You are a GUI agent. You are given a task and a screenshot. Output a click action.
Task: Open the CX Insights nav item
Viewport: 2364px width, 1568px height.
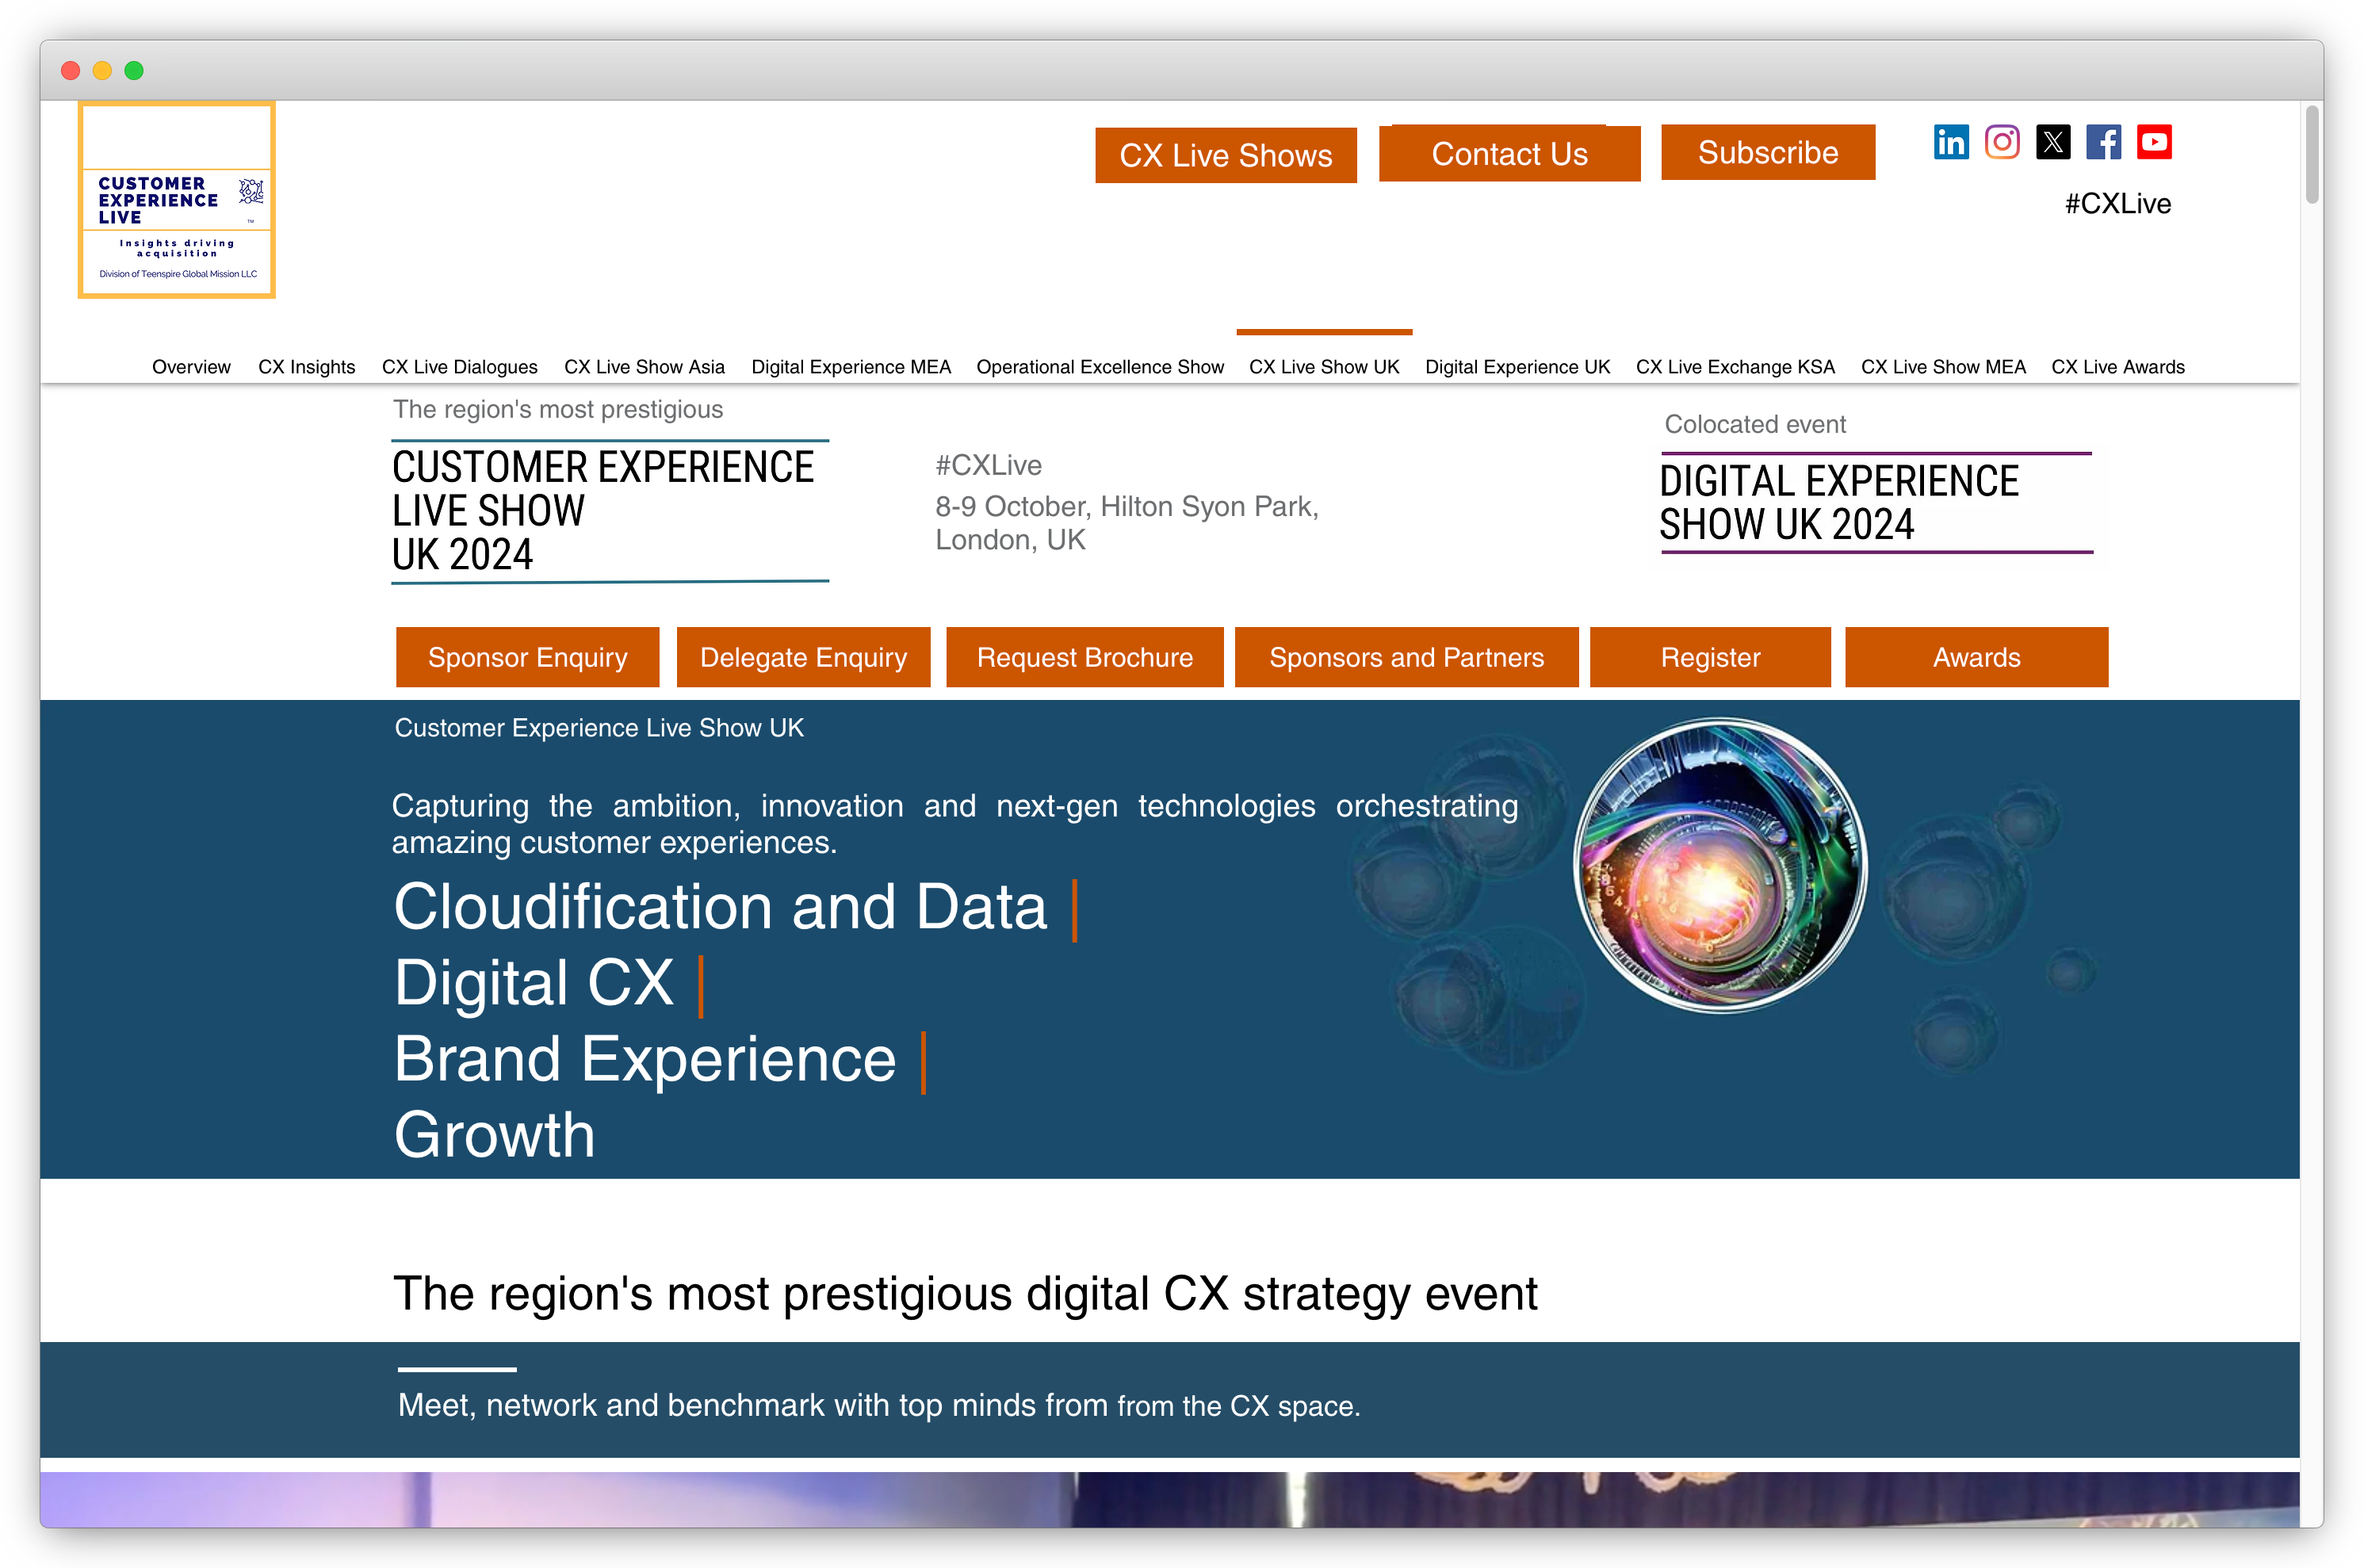point(307,367)
